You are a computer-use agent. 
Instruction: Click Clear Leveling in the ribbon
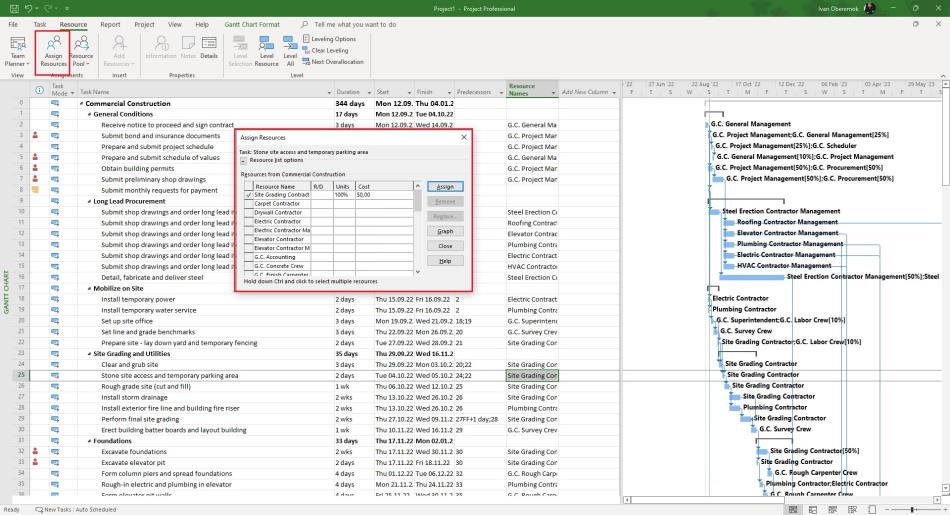[x=325, y=50]
